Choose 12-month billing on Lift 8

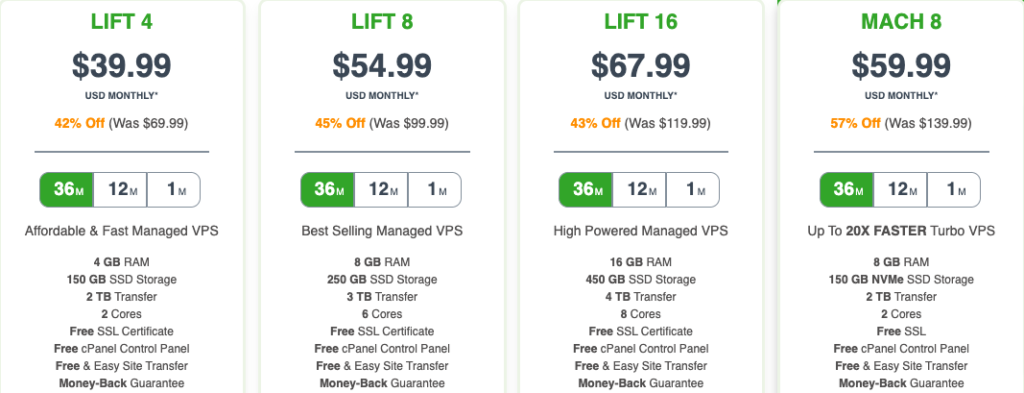click(381, 190)
